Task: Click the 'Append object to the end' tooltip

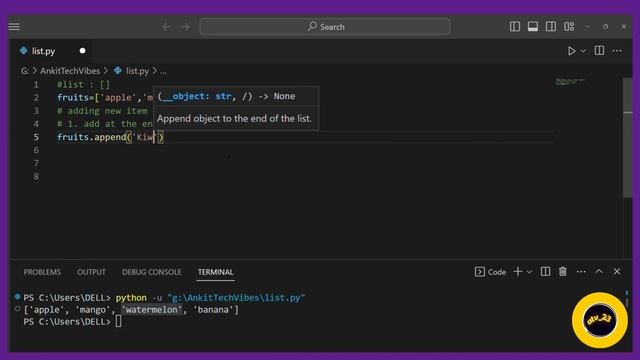Action: 234,119
